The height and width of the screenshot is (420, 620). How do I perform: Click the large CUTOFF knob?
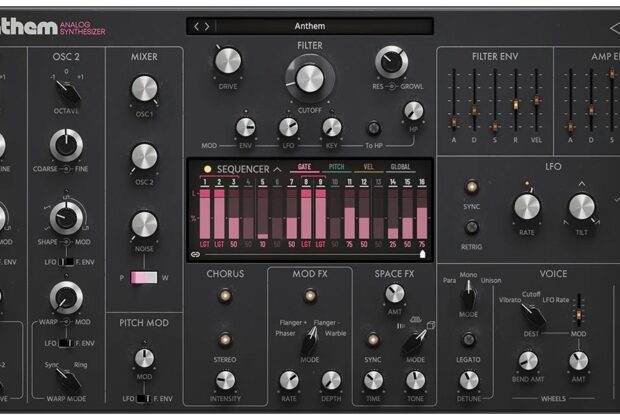310,79
